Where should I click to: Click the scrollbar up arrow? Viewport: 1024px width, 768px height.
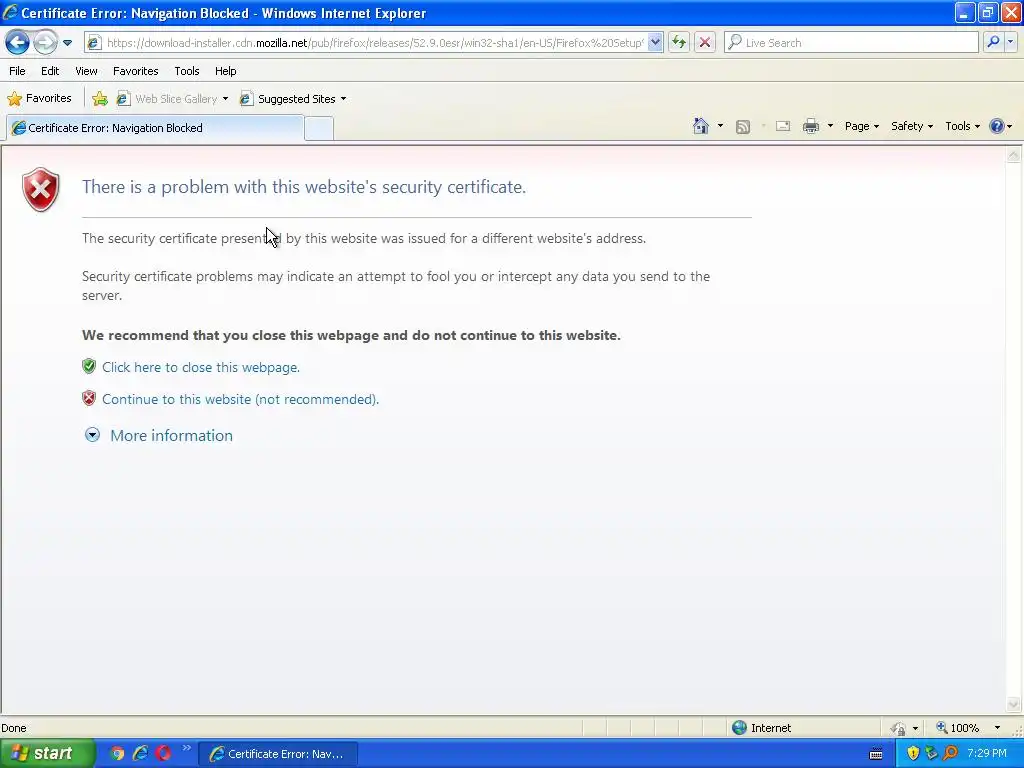[x=1013, y=155]
